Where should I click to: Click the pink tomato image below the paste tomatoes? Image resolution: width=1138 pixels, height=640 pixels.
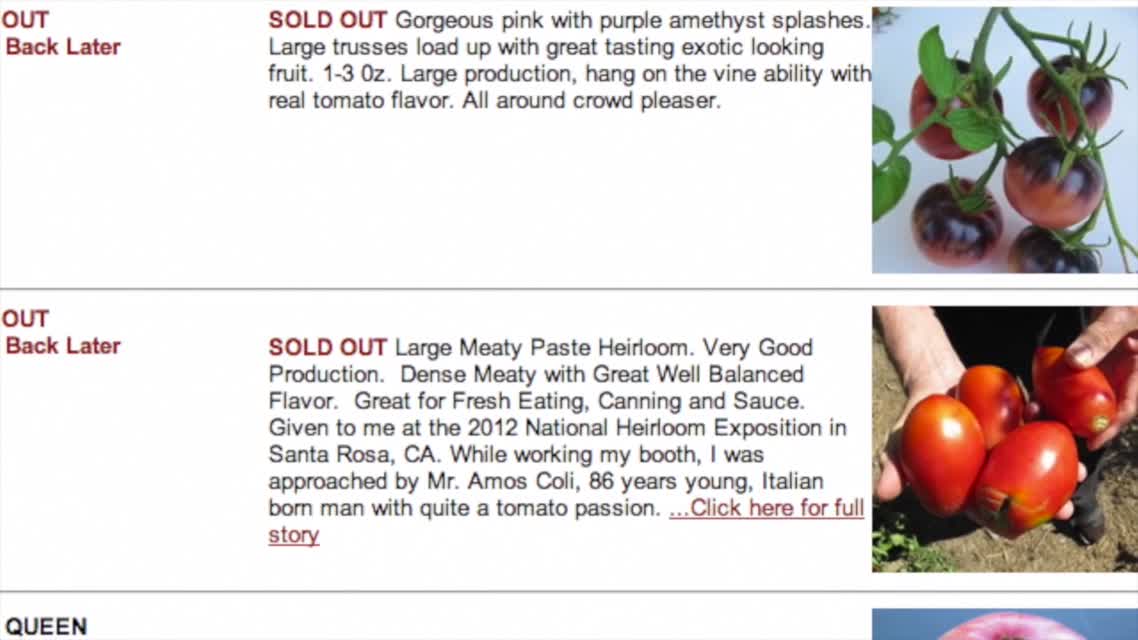(1004, 625)
